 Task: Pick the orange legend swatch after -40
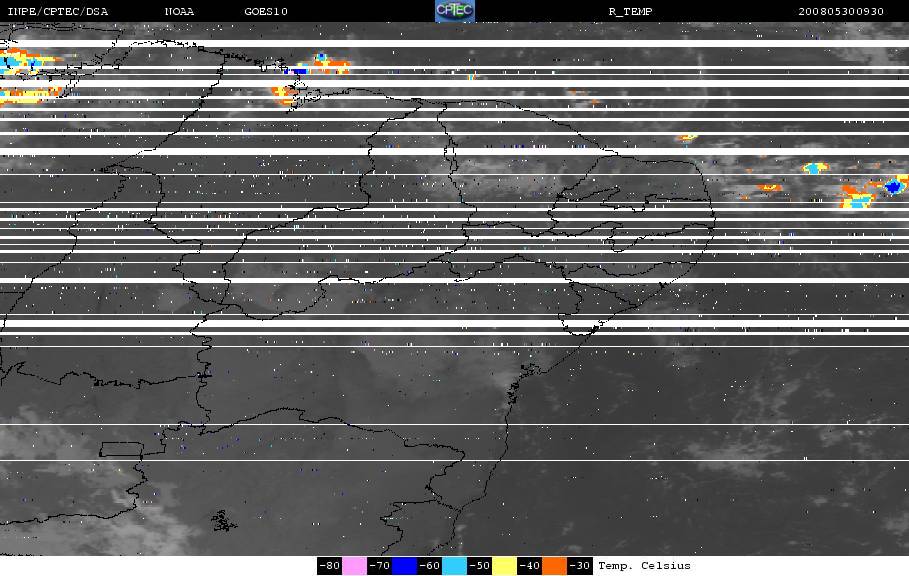click(x=554, y=566)
